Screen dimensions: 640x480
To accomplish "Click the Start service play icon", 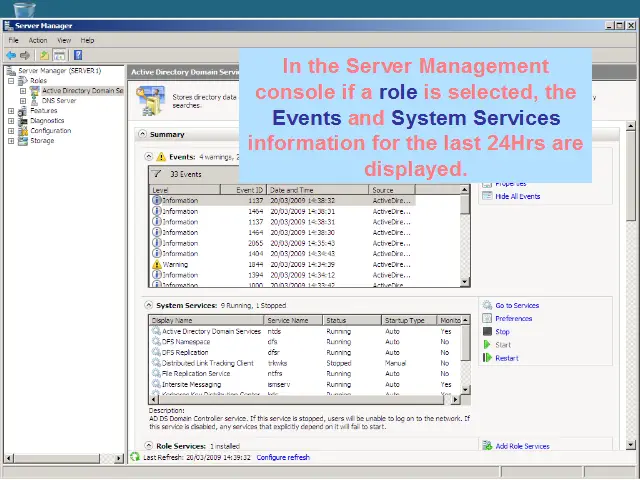I will 487,345.
